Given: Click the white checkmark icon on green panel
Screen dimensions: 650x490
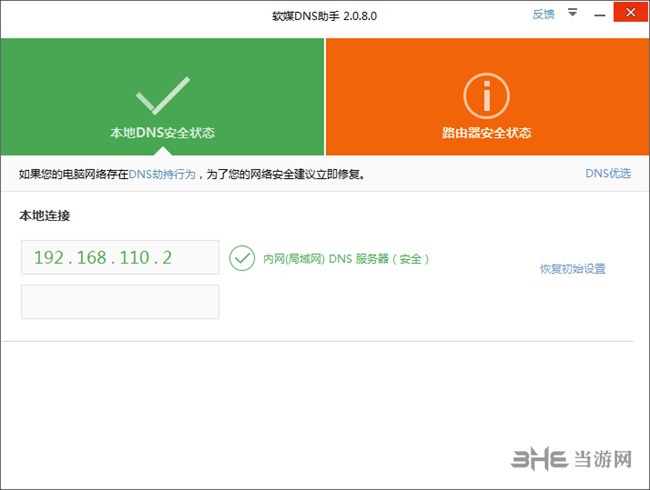Looking at the screenshot, I should (162, 95).
